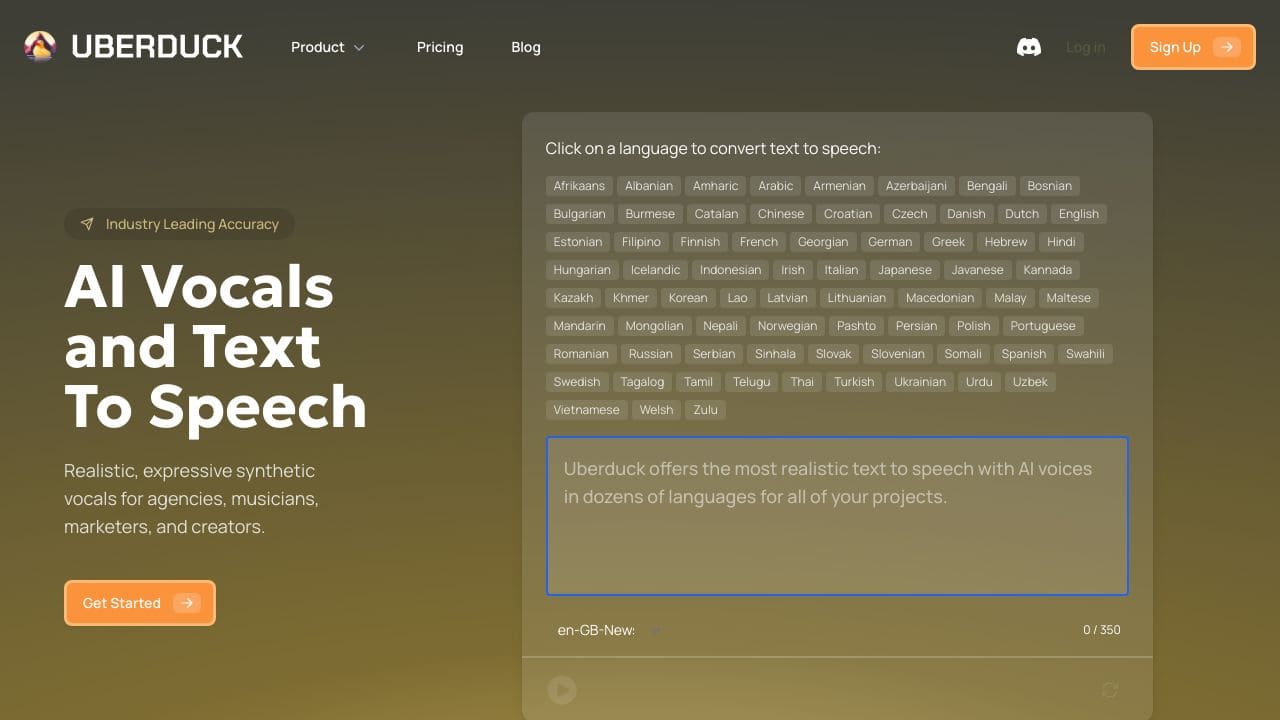The image size is (1280, 720).
Task: Pick French as the language
Action: click(x=759, y=242)
